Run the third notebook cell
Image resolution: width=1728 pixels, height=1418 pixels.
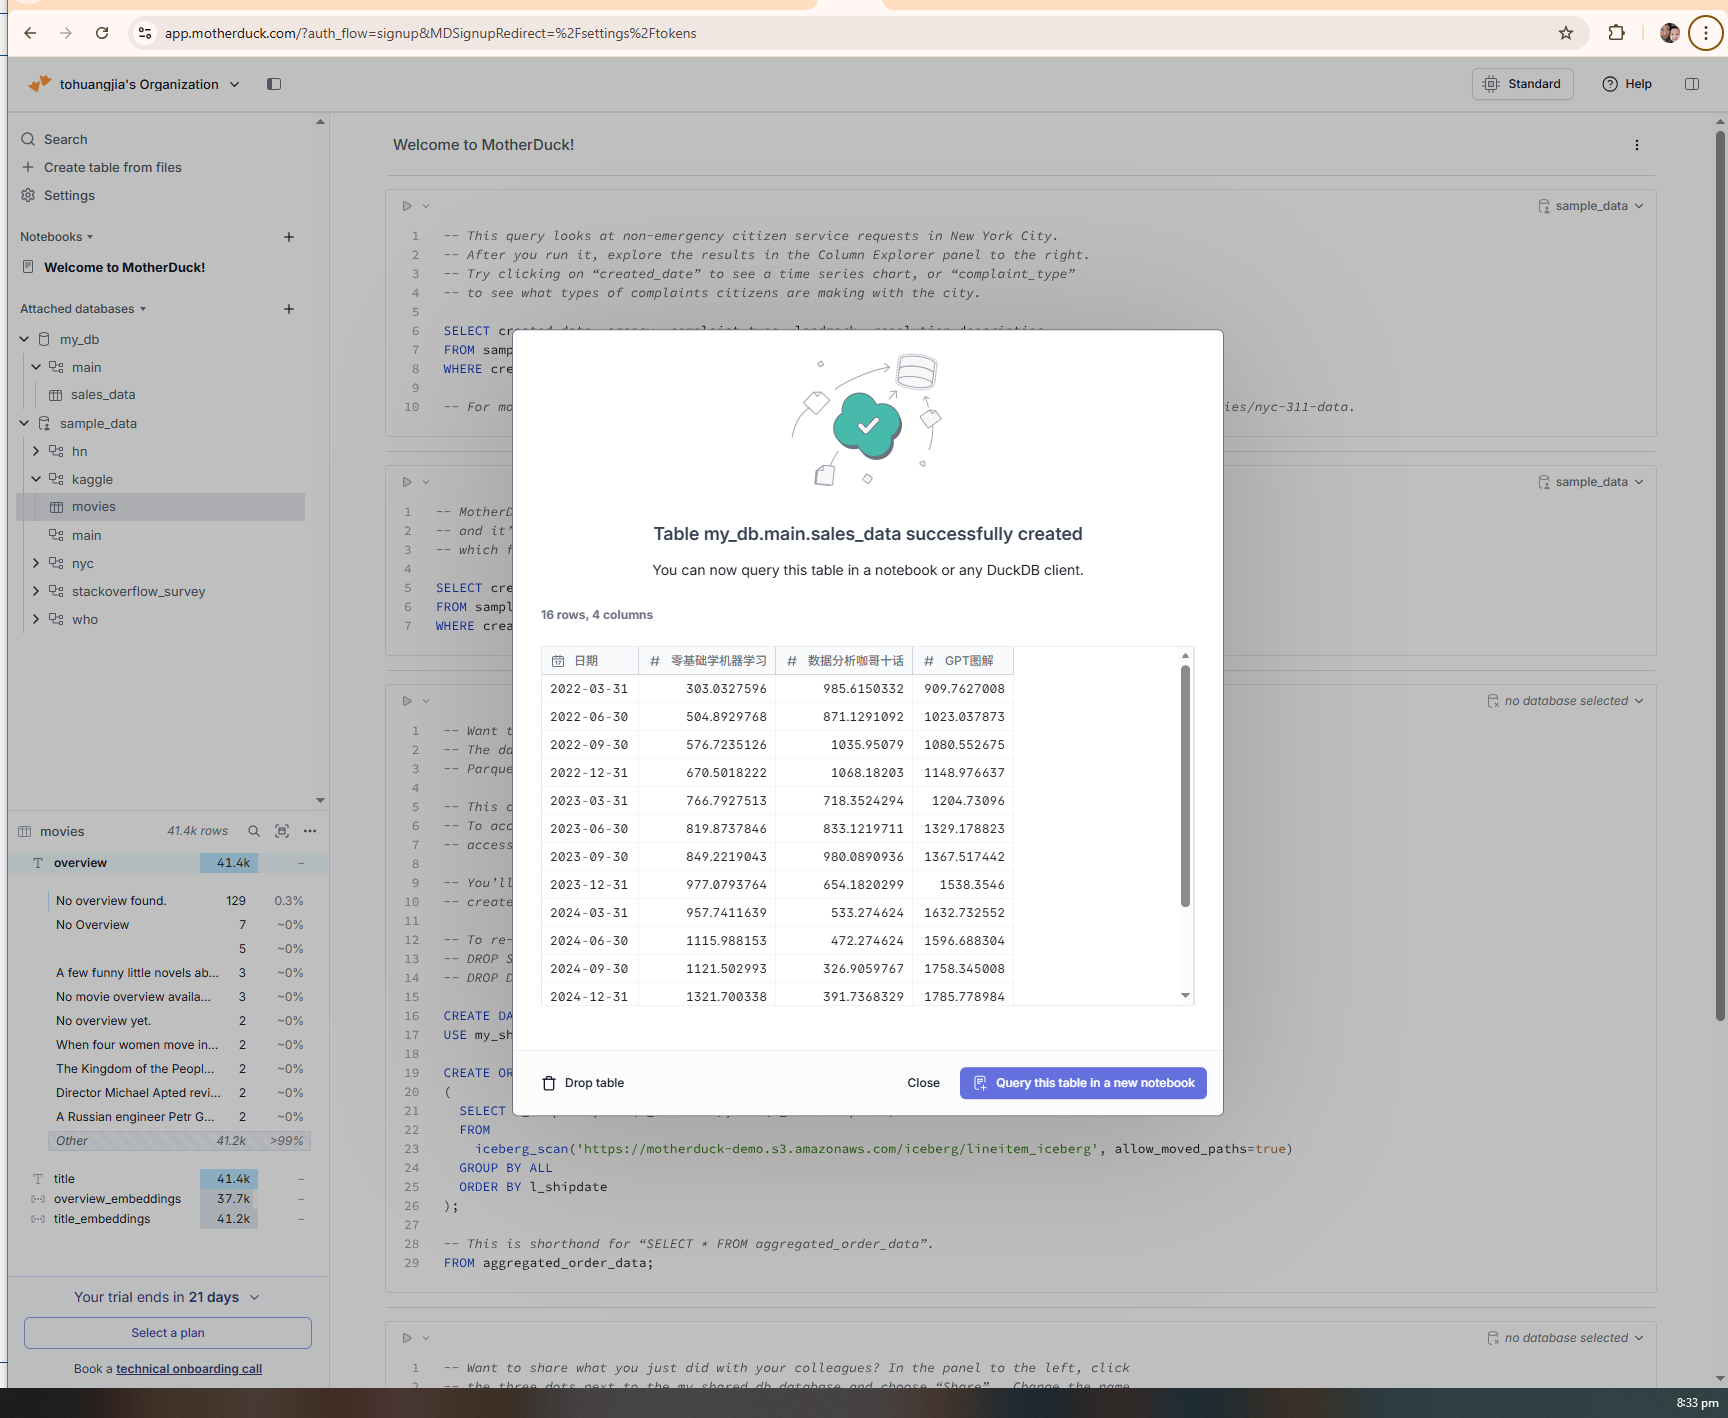pyautogui.click(x=407, y=701)
